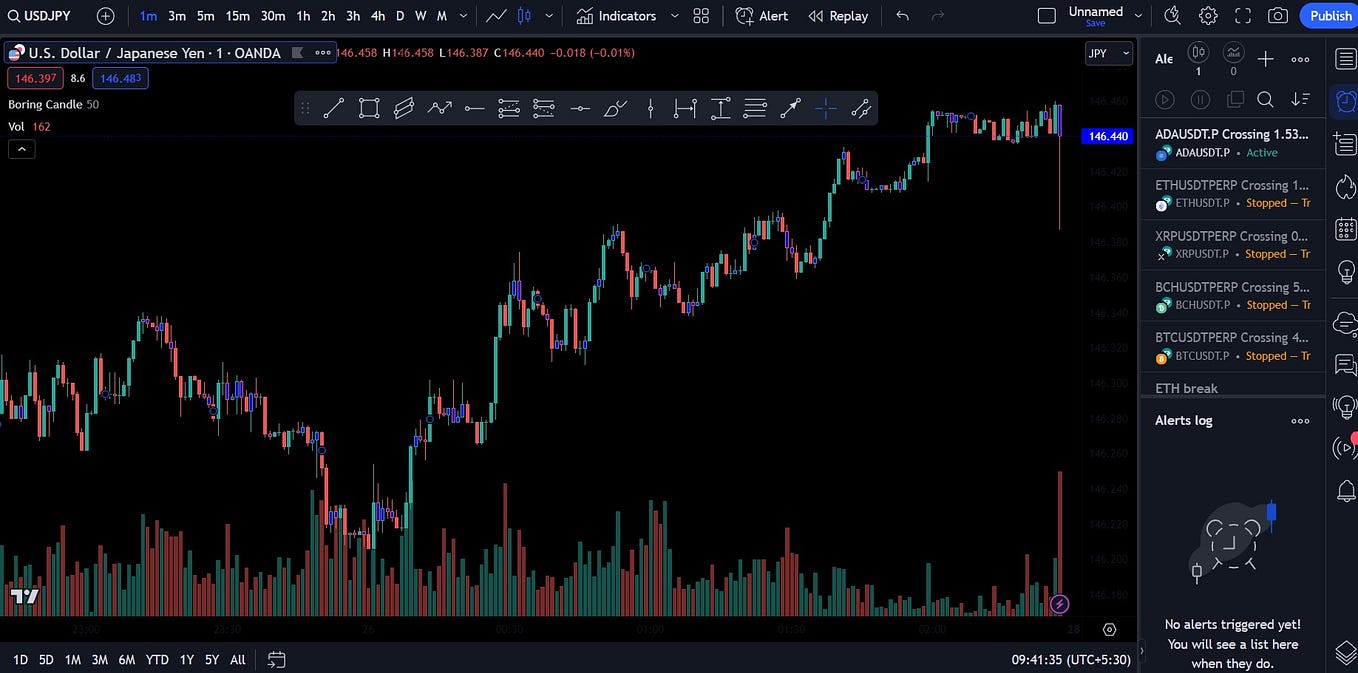
Task: Select the 1Y range tab at bottom
Action: [x=186, y=659]
